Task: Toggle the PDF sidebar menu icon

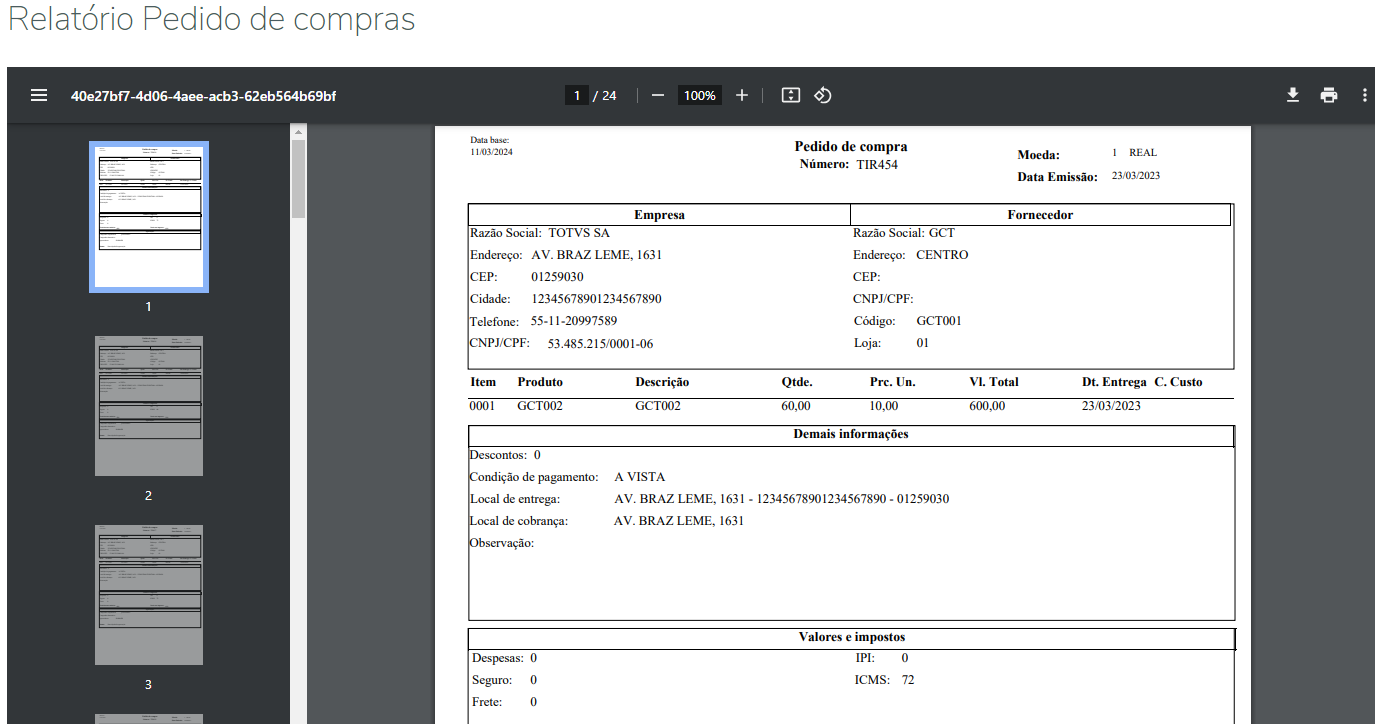Action: 39,95
